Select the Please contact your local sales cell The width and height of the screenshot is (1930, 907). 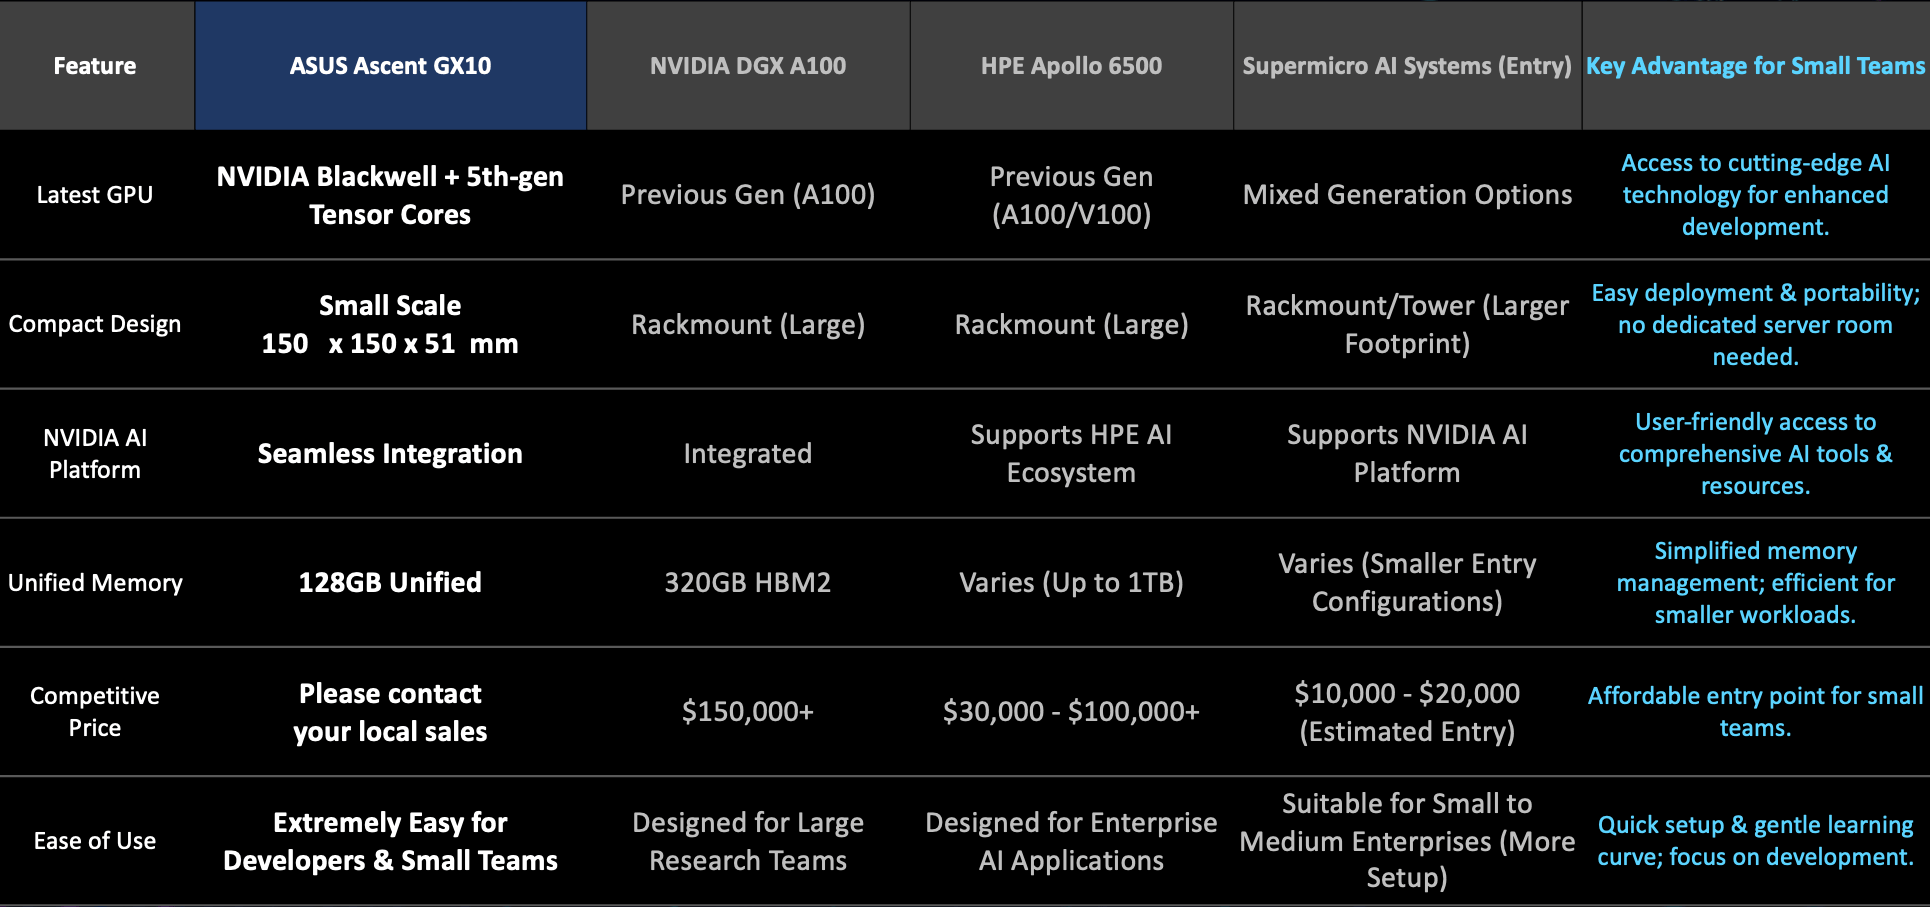pyautogui.click(x=390, y=712)
